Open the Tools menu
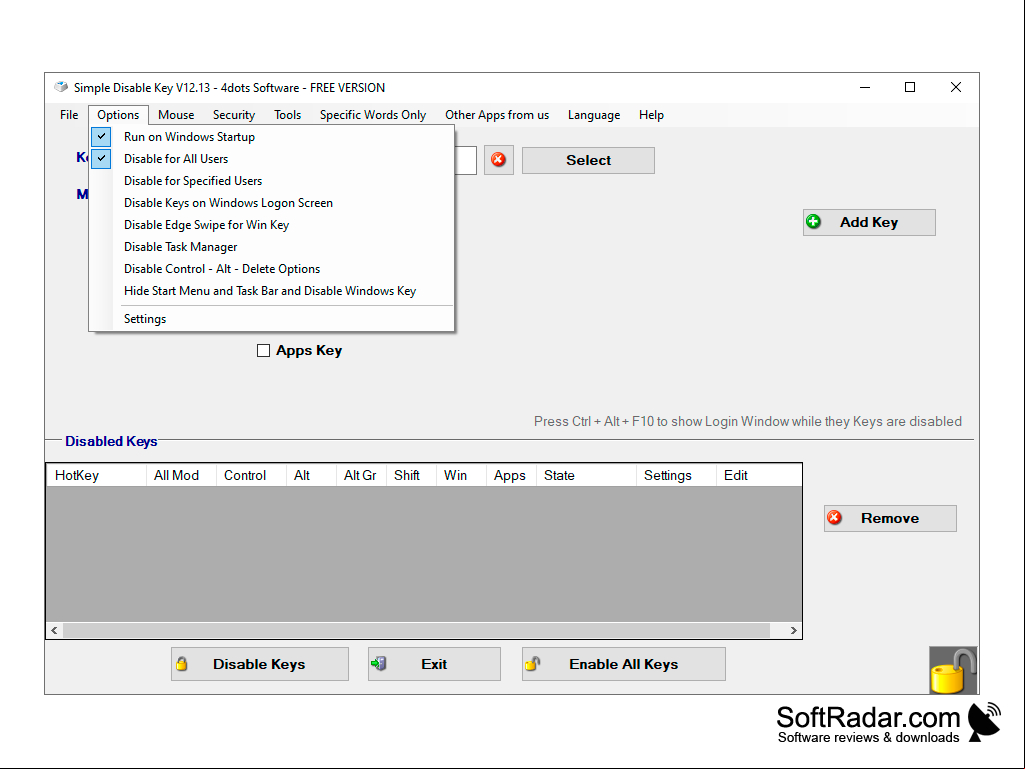The height and width of the screenshot is (769, 1025). pyautogui.click(x=287, y=115)
